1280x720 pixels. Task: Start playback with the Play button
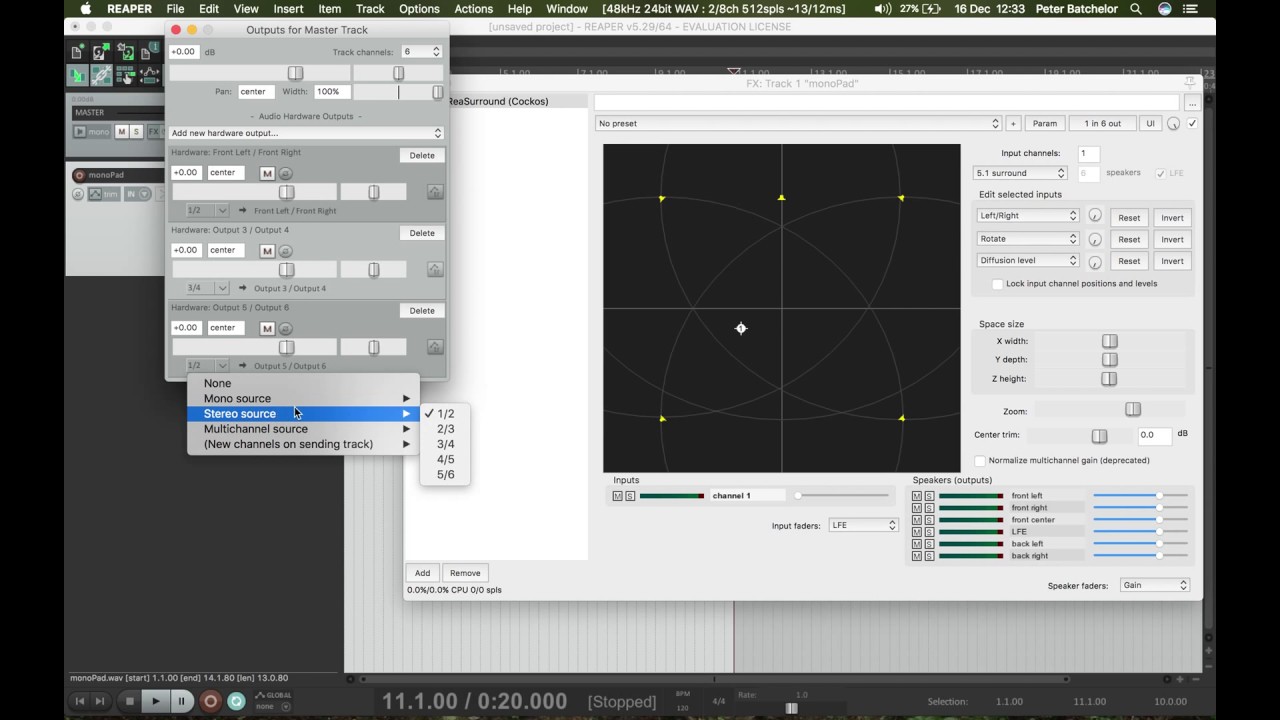pos(155,702)
